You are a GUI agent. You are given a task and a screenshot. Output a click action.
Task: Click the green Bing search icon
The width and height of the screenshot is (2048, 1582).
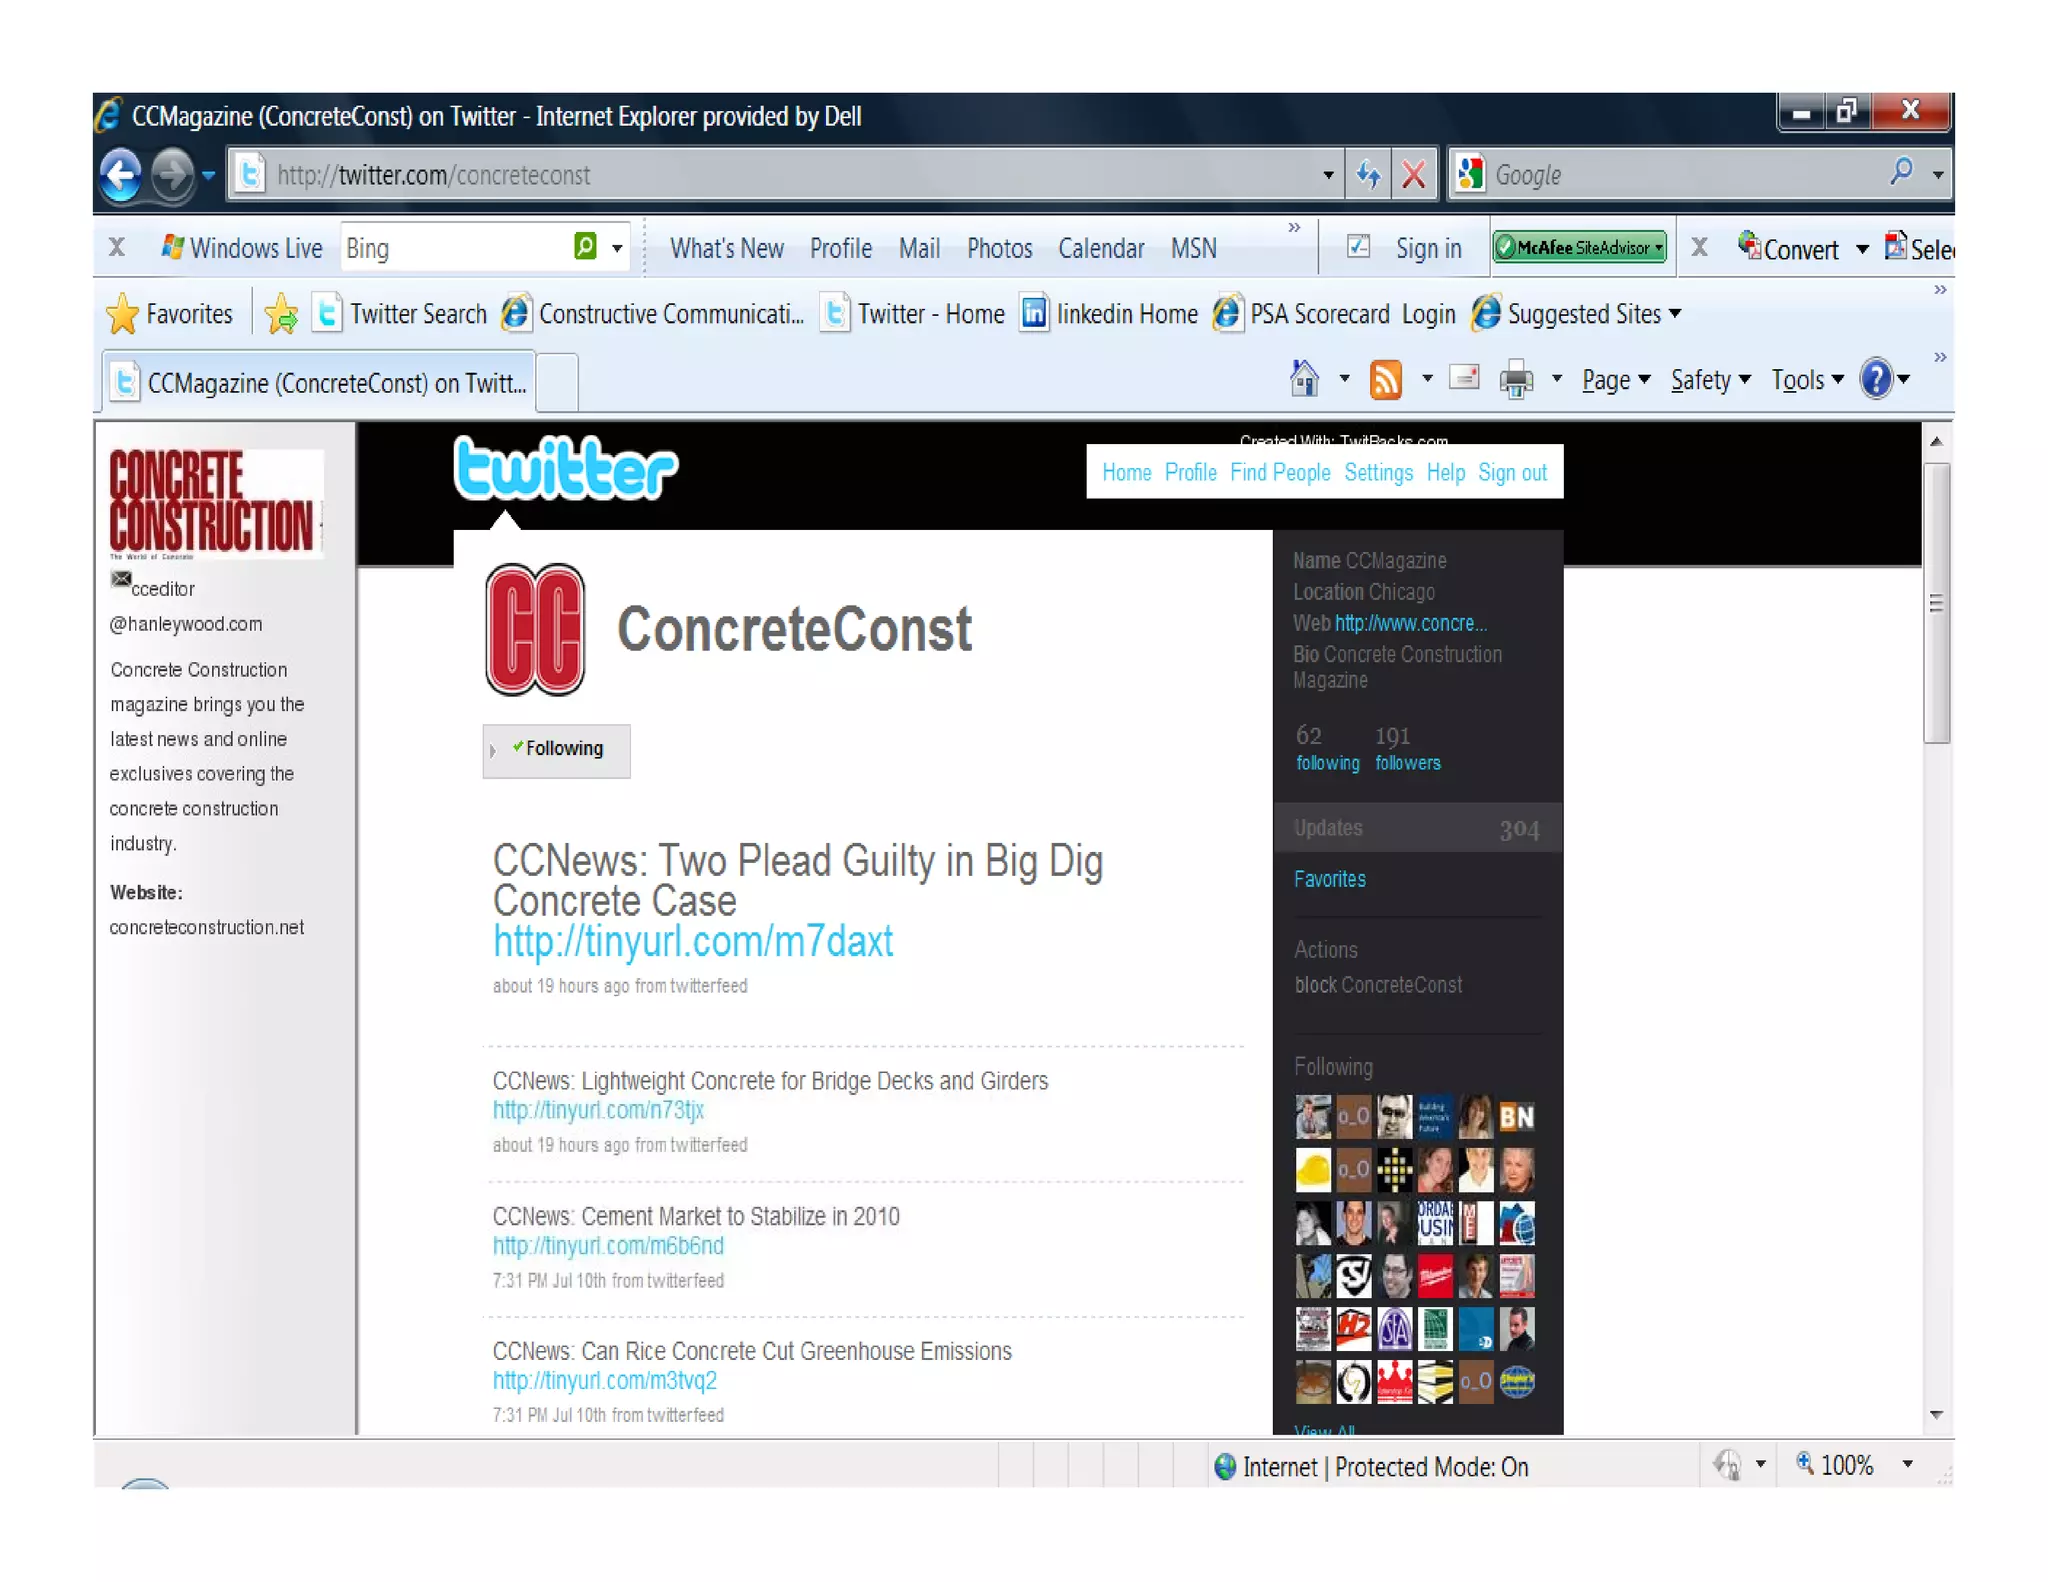[x=585, y=246]
